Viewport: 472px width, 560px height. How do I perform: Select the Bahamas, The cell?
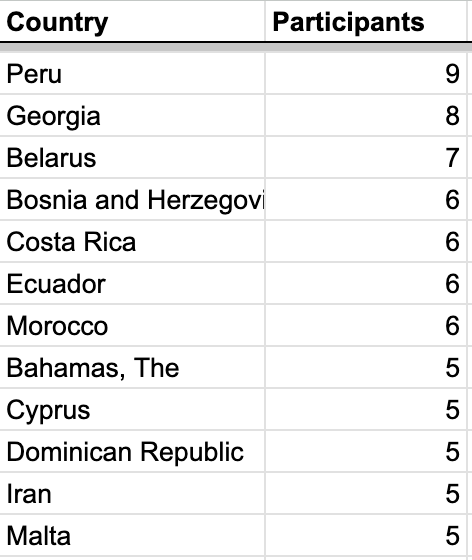[x=132, y=368]
